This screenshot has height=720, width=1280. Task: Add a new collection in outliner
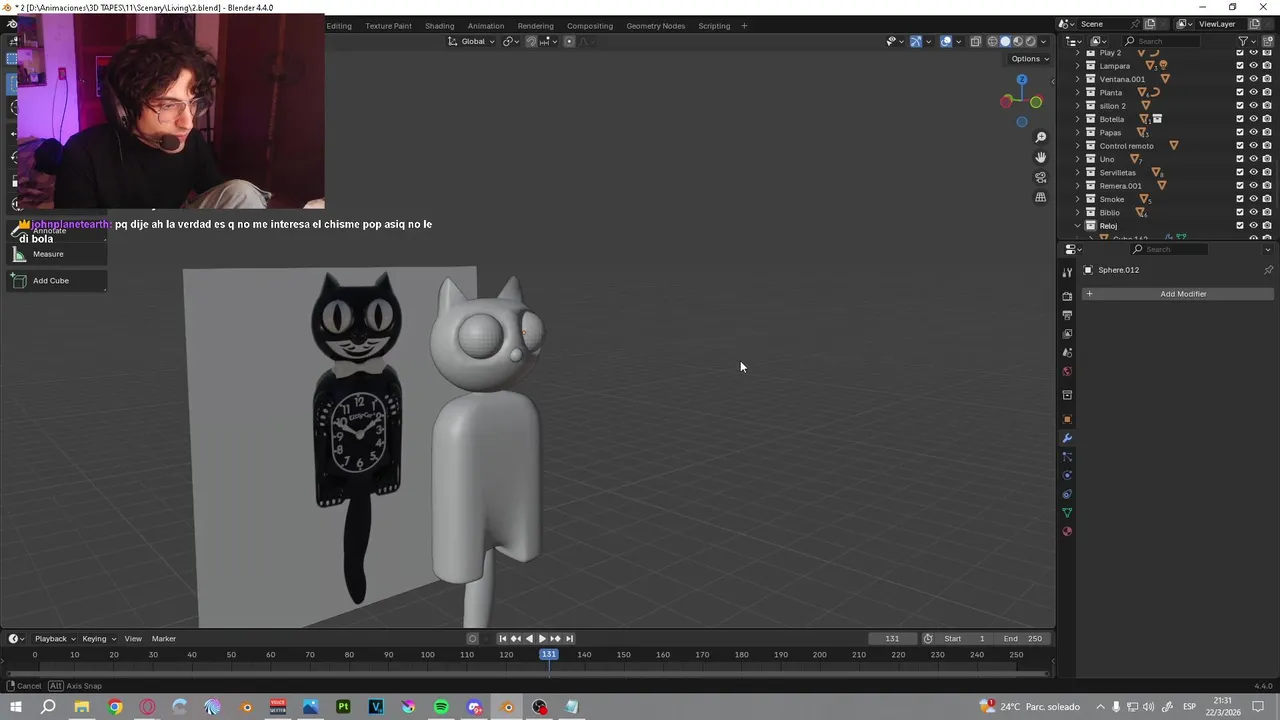(x=1270, y=41)
